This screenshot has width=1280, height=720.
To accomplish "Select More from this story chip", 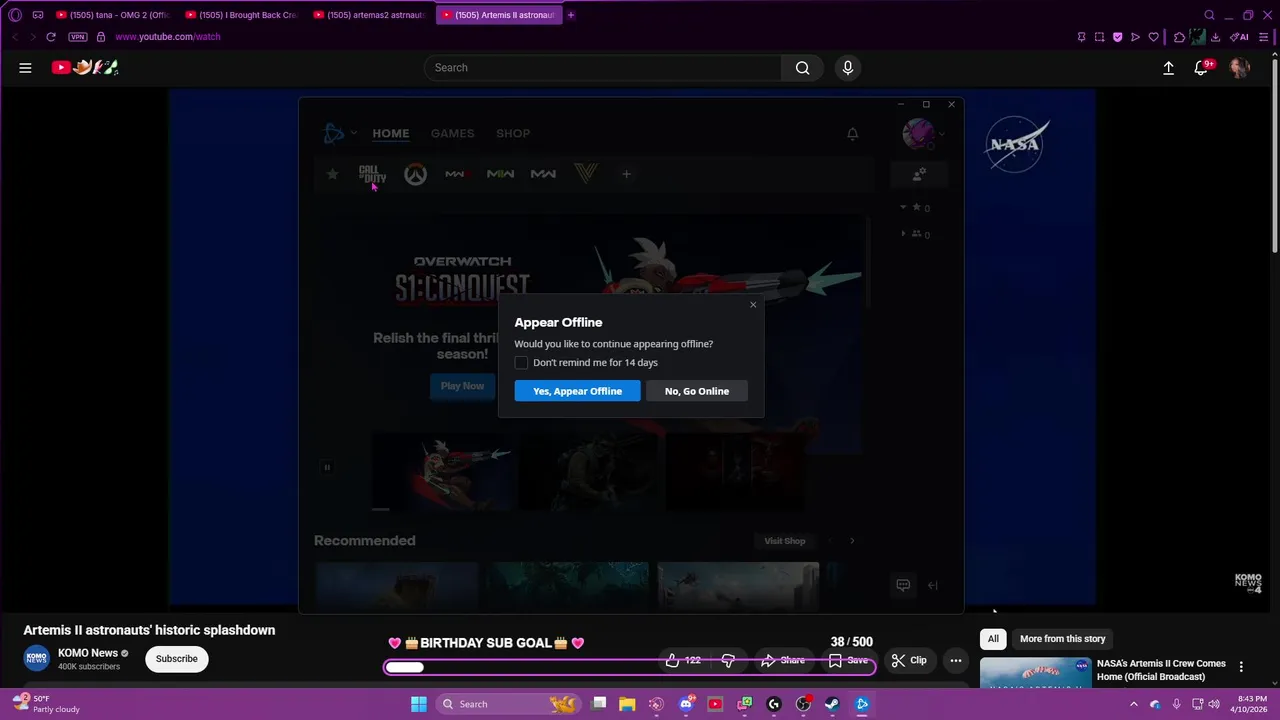I will pos(1062,639).
